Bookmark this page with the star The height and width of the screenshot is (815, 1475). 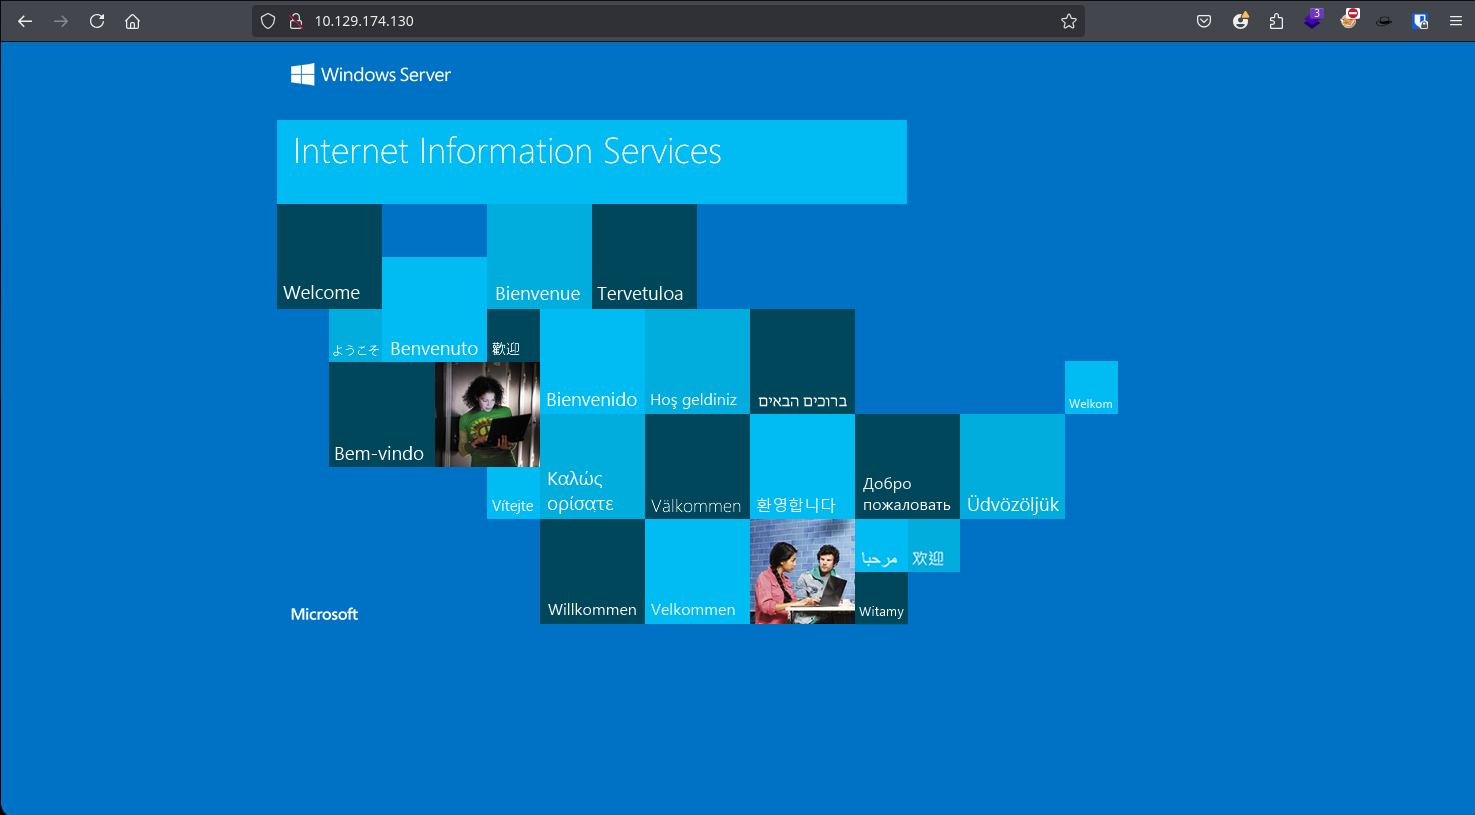coord(1069,21)
